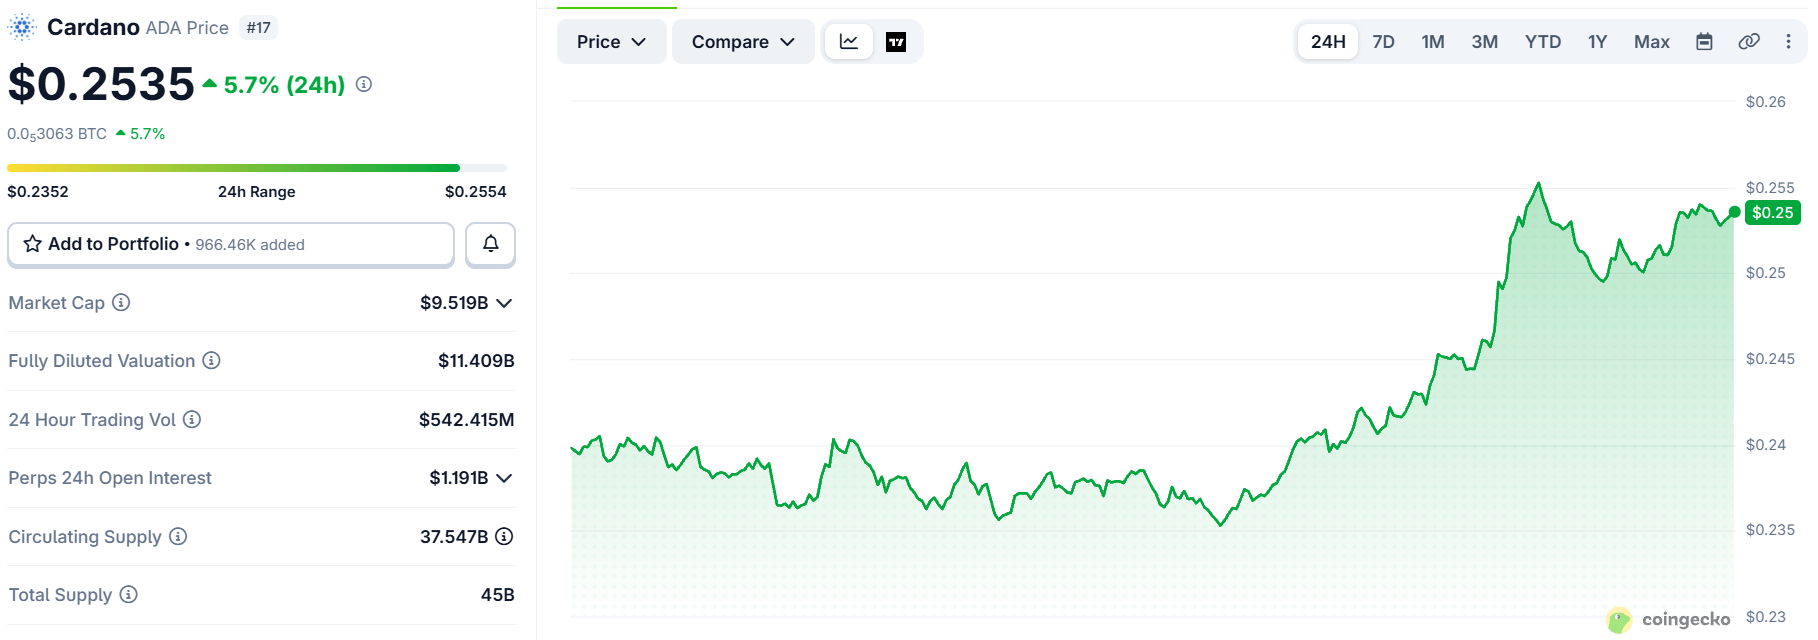Open the calendar date range picker

[x=1705, y=42]
